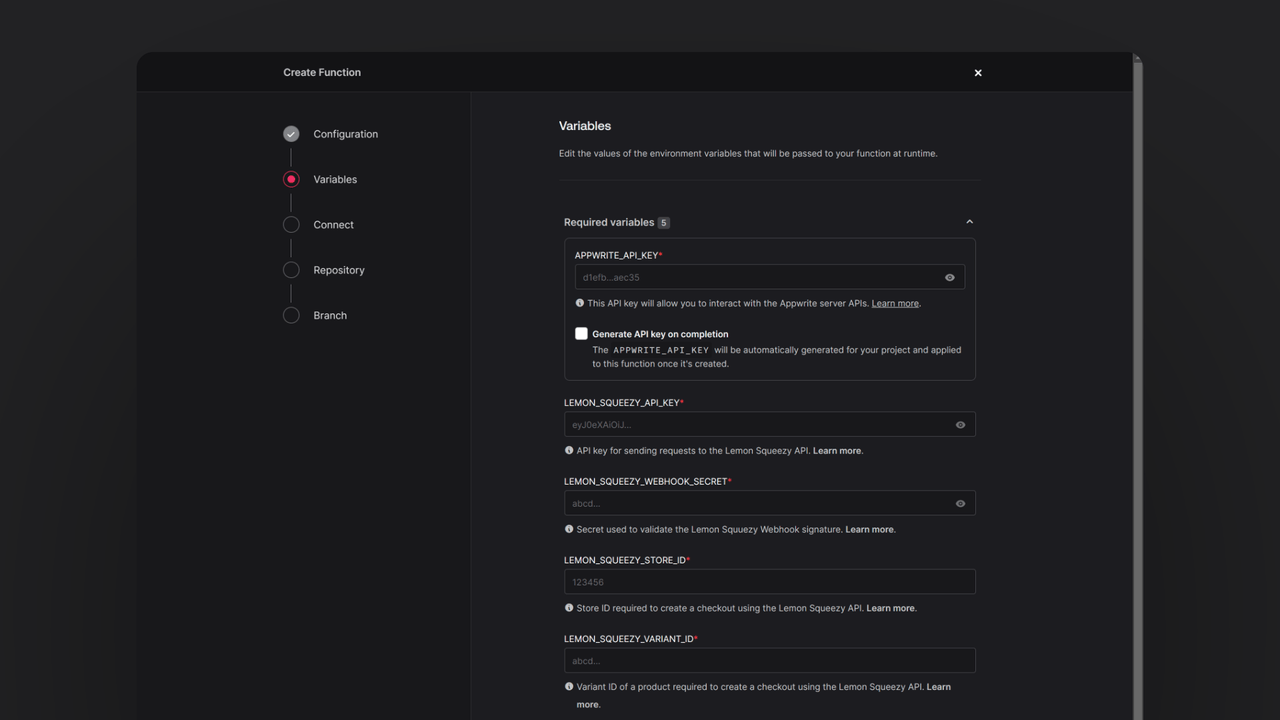Viewport: 1280px width, 720px height.
Task: Click the Repository step circle icon
Action: 291,270
